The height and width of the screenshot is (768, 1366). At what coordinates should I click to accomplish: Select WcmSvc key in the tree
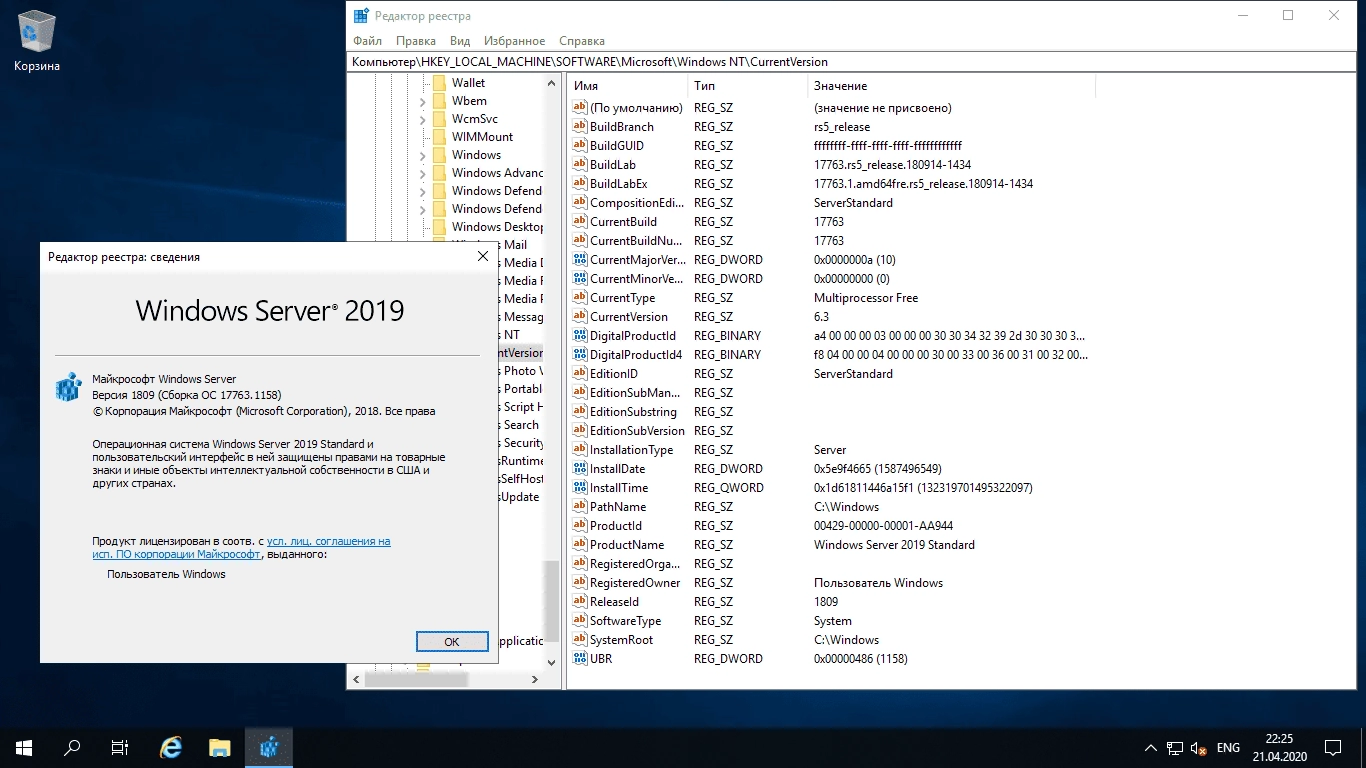point(474,119)
